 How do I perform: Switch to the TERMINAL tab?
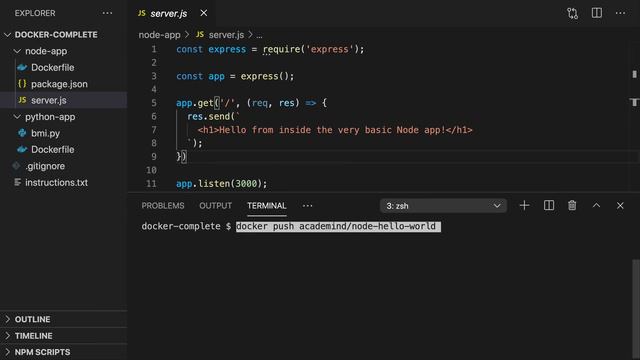(267, 206)
